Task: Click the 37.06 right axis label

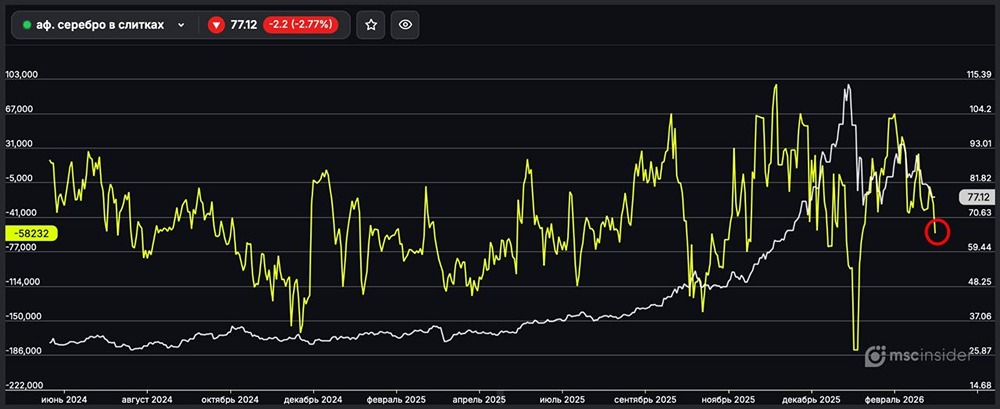Action: pos(980,316)
